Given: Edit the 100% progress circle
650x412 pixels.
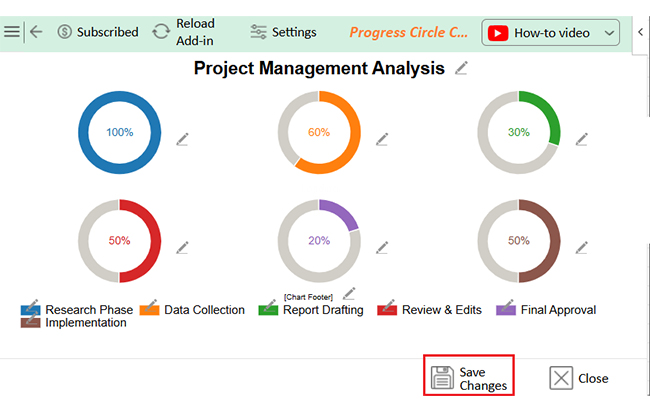Looking at the screenshot, I should pyautogui.click(x=182, y=139).
